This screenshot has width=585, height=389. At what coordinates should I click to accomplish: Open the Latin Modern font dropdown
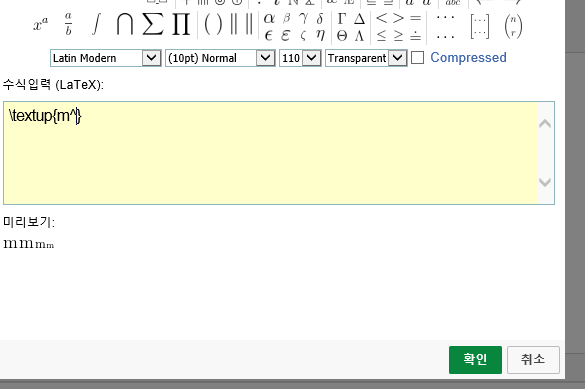pos(106,58)
